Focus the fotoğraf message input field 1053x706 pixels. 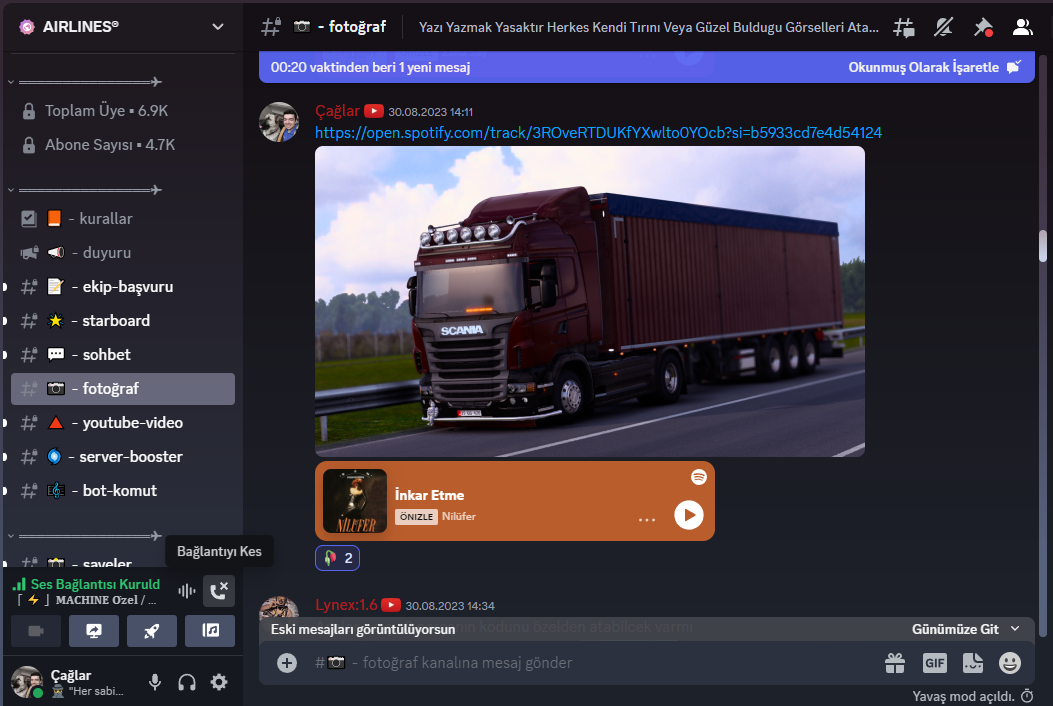pyautogui.click(x=591, y=663)
